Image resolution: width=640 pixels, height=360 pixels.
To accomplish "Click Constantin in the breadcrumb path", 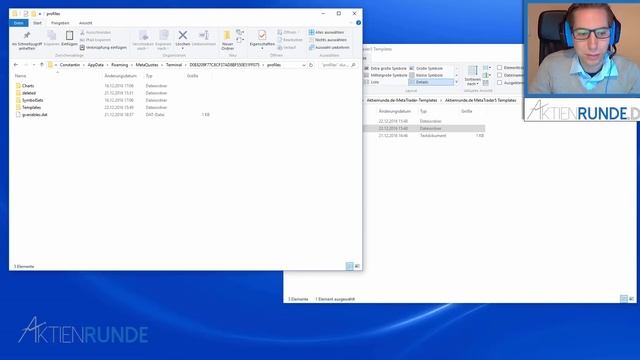I will [x=70, y=65].
